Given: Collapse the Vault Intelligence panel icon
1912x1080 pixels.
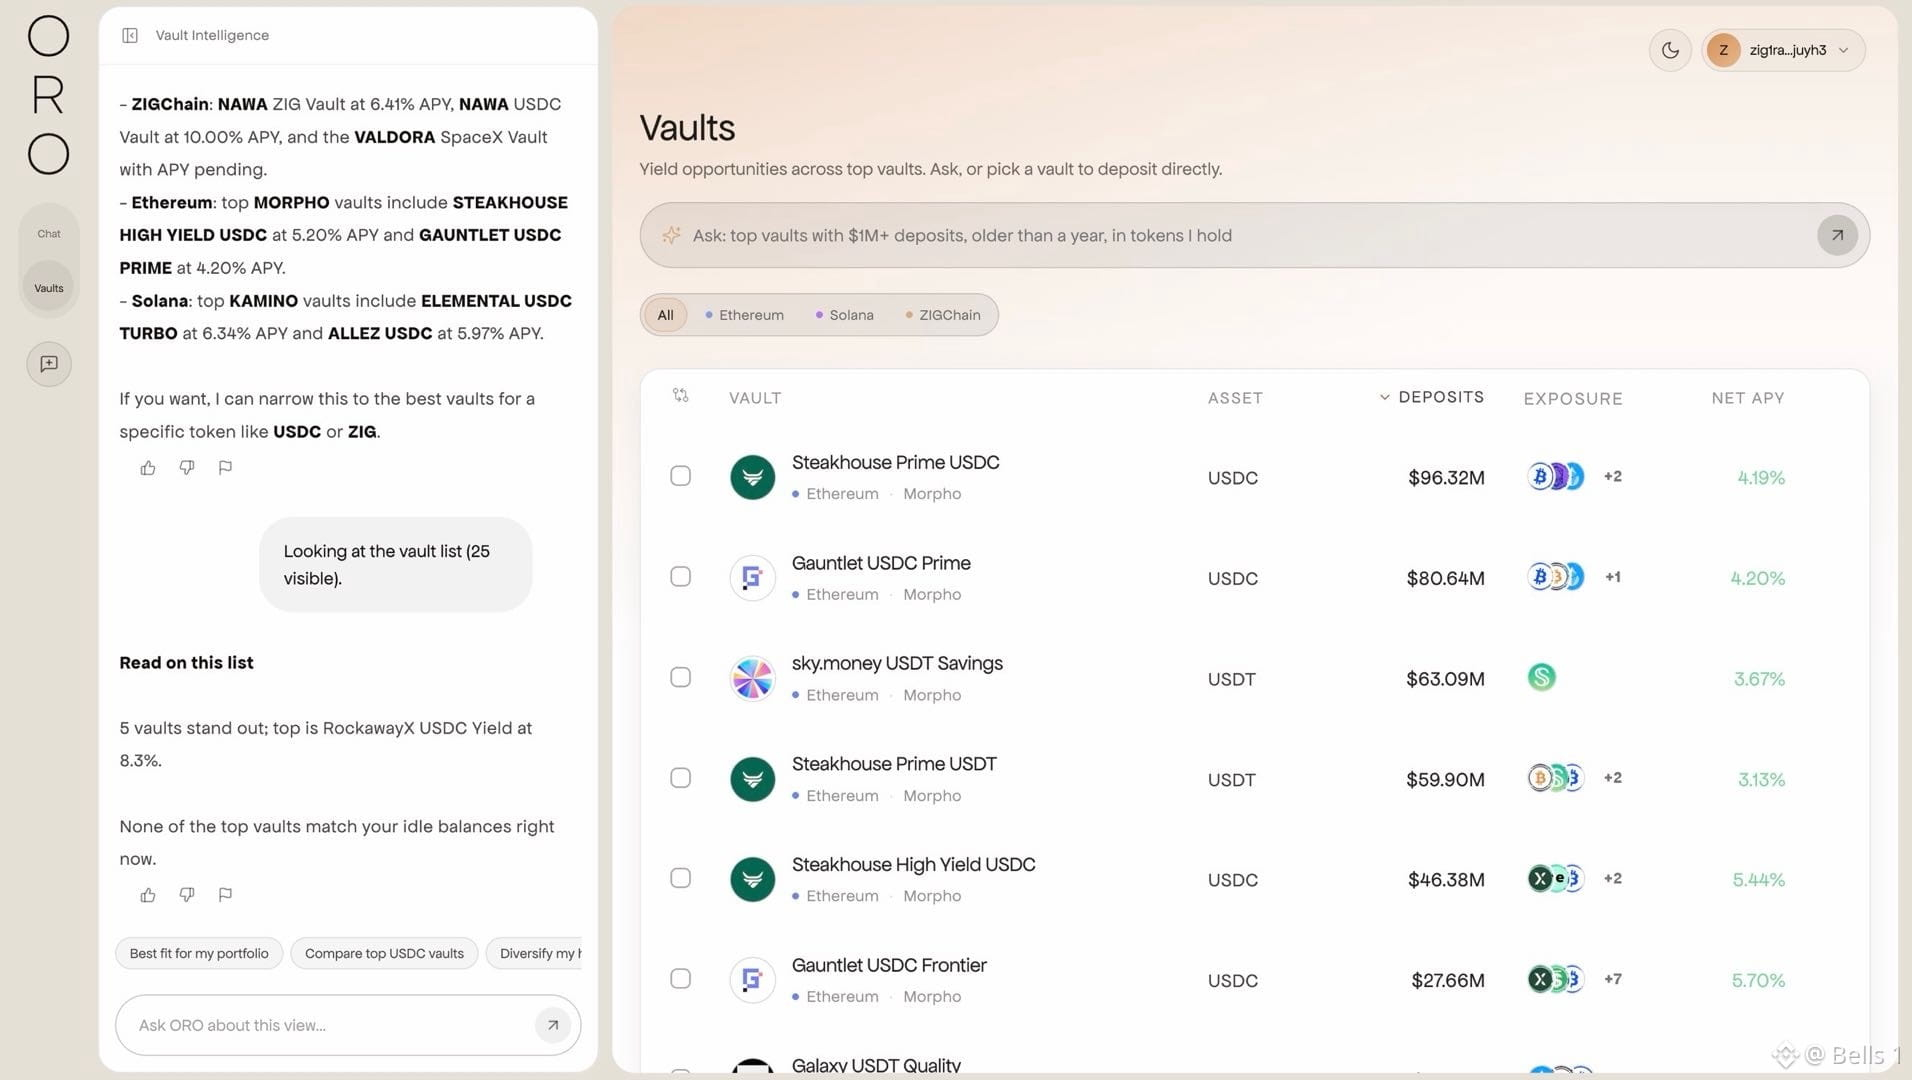Looking at the screenshot, I should (130, 36).
